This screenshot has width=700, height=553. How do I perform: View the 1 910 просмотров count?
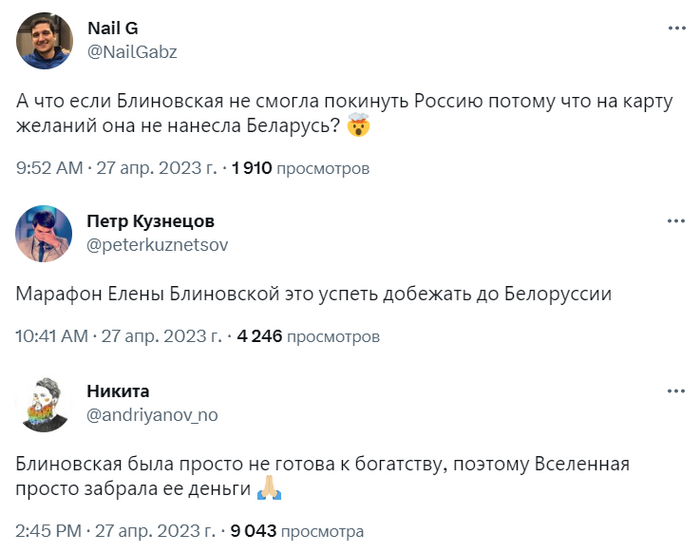coord(300,168)
